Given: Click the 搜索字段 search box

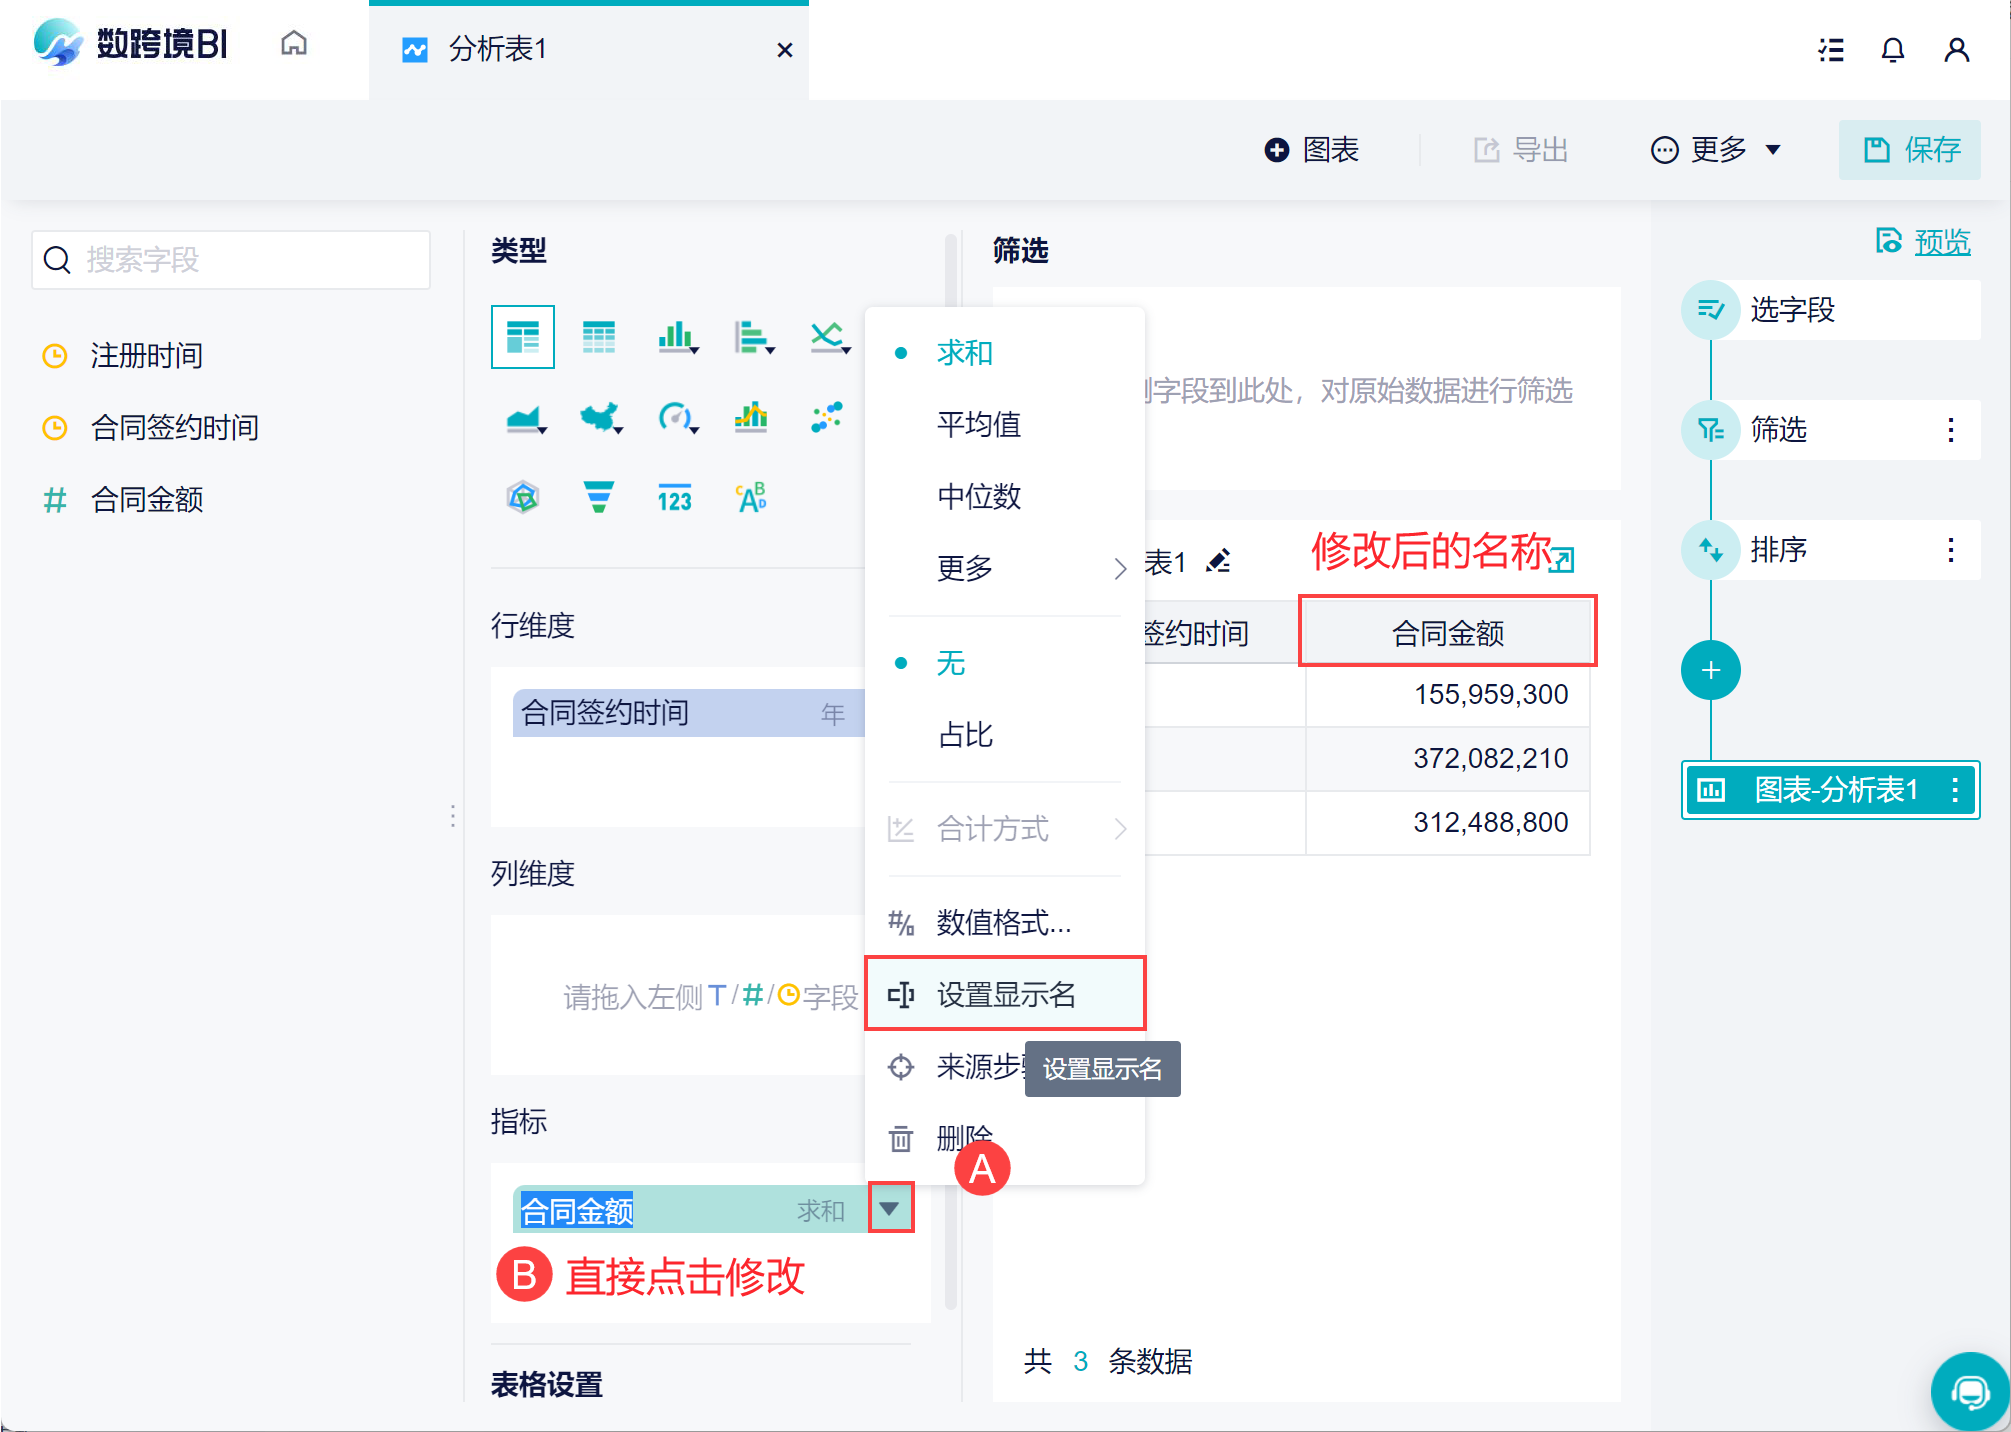Looking at the screenshot, I should tap(232, 260).
